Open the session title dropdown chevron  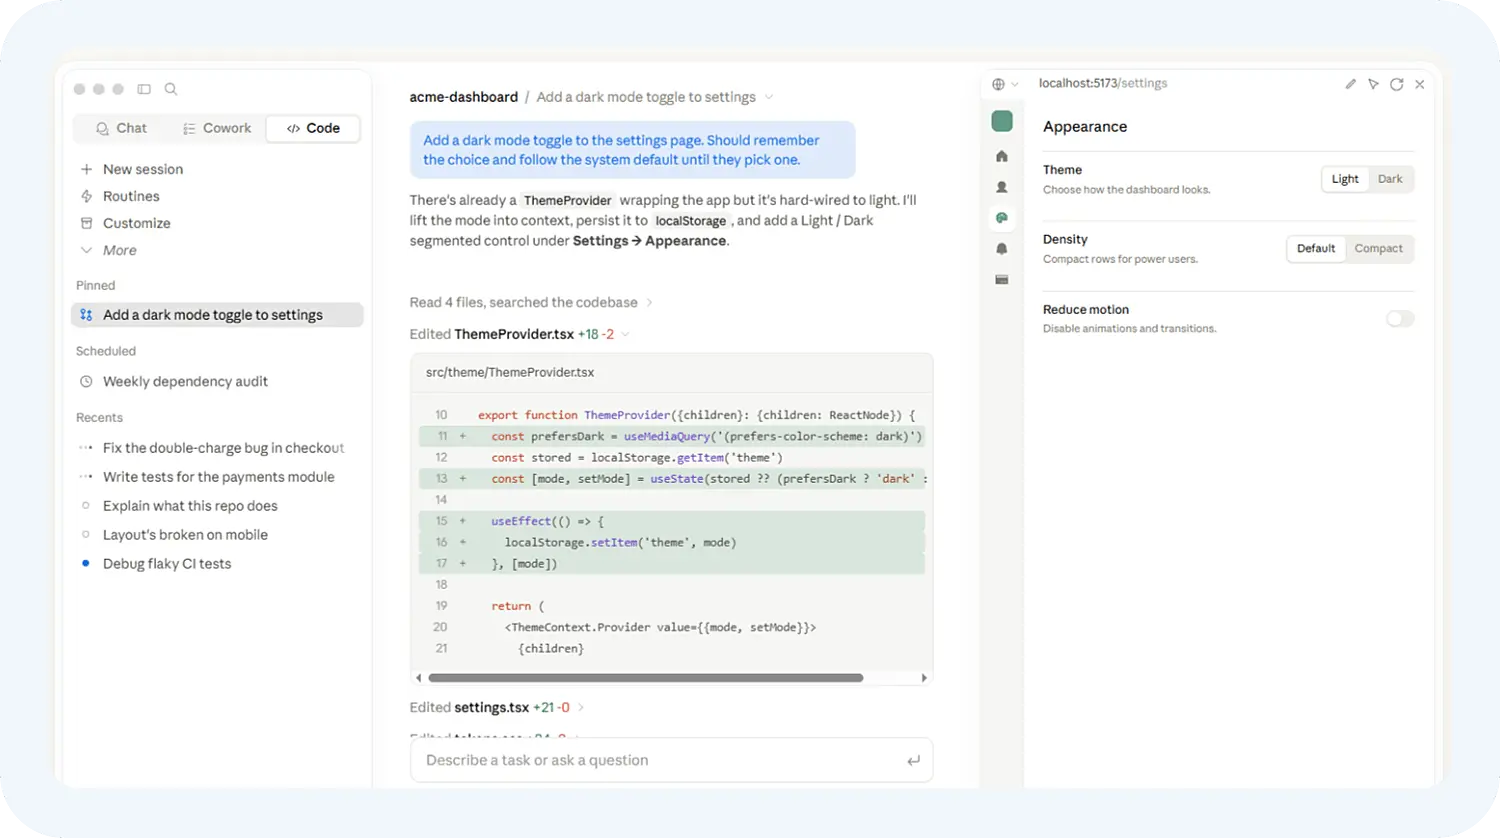tap(769, 97)
